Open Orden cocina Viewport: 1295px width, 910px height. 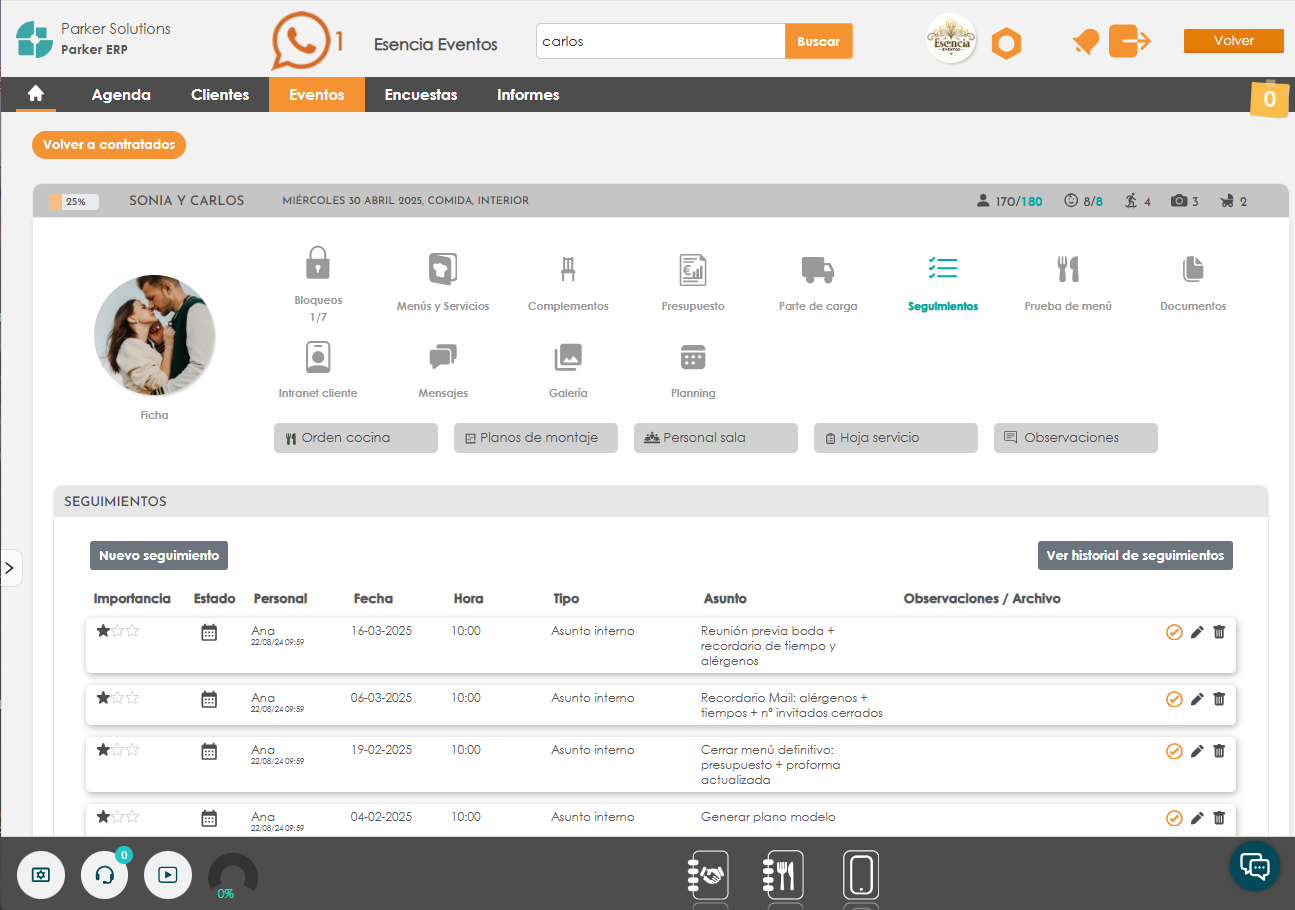point(356,438)
